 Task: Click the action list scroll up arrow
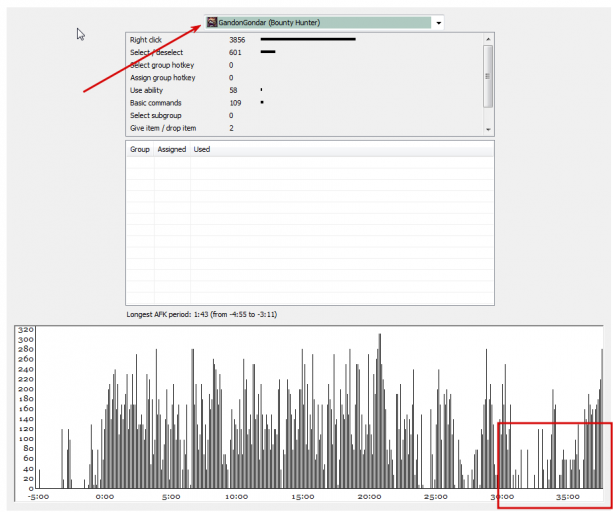[x=488, y=39]
